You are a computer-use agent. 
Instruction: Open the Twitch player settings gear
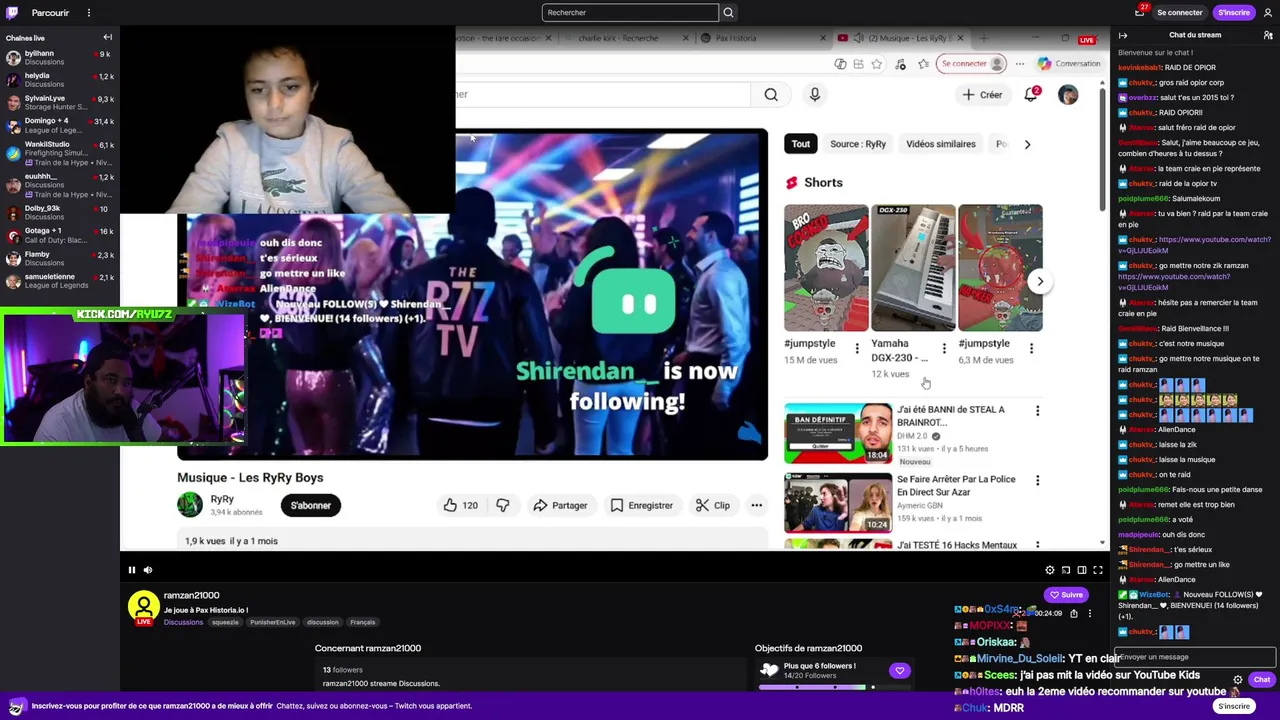tap(1049, 570)
